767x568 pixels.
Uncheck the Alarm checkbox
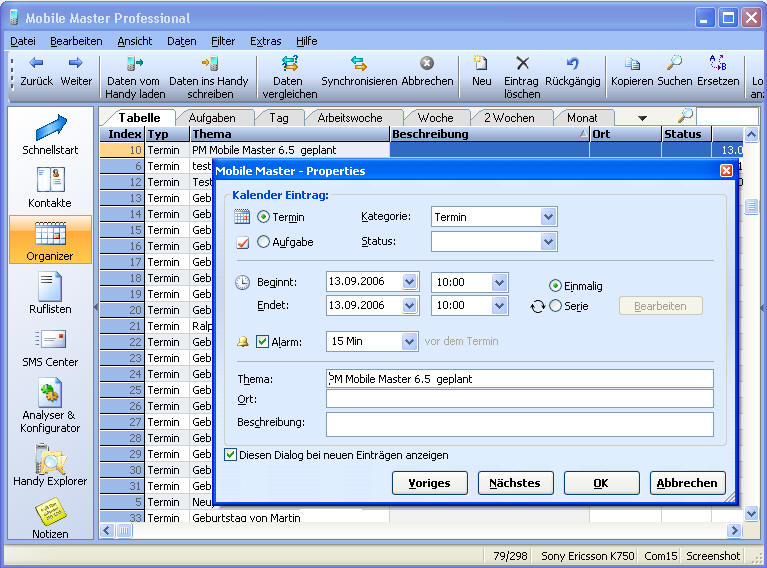pos(262,341)
